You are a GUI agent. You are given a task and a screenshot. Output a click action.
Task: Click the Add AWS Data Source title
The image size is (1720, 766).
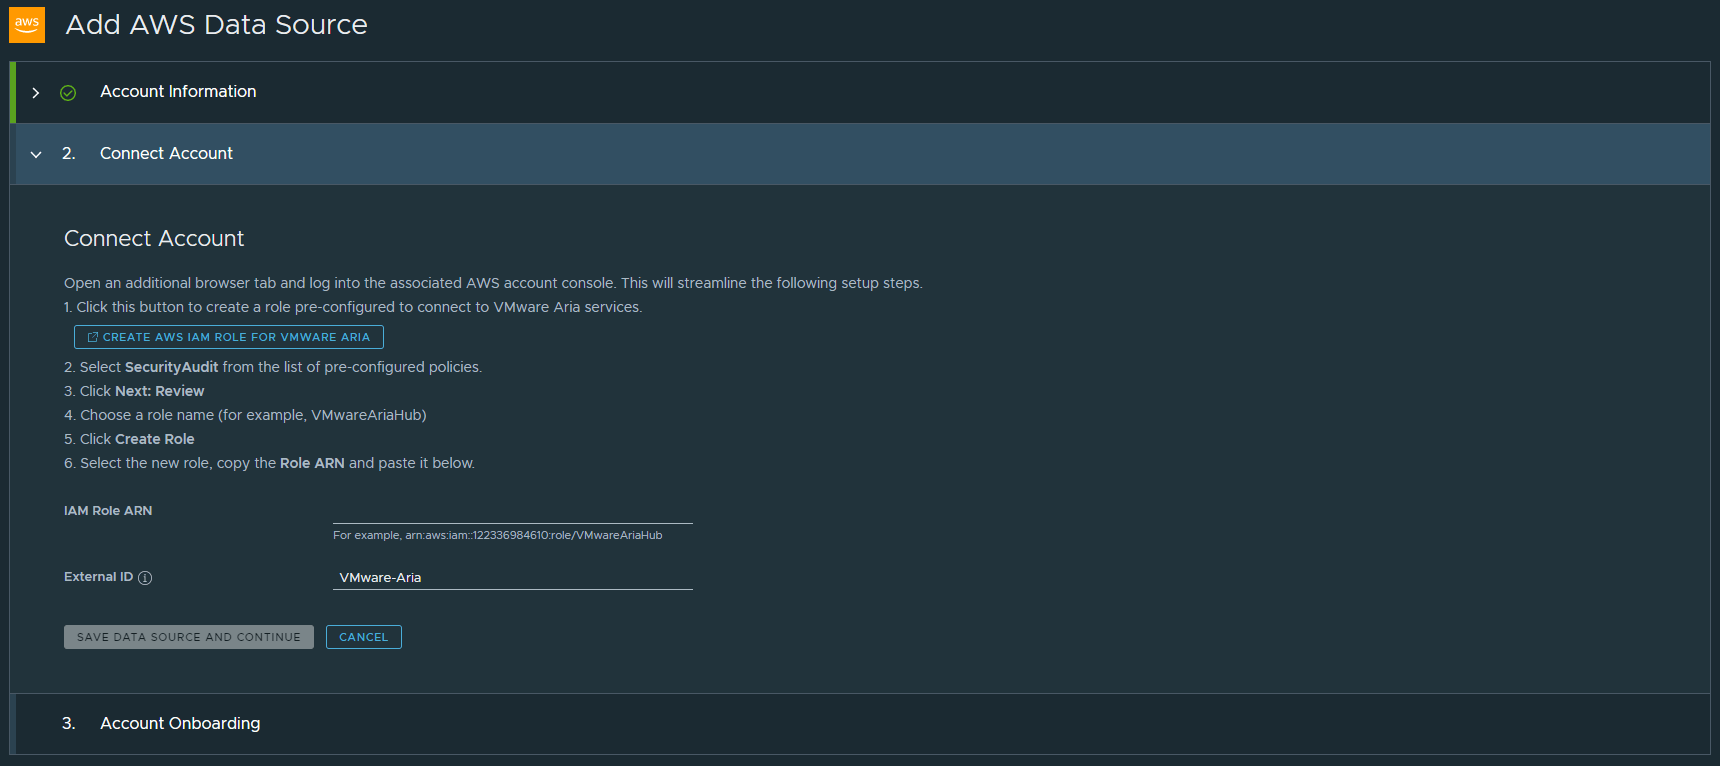[x=217, y=25]
